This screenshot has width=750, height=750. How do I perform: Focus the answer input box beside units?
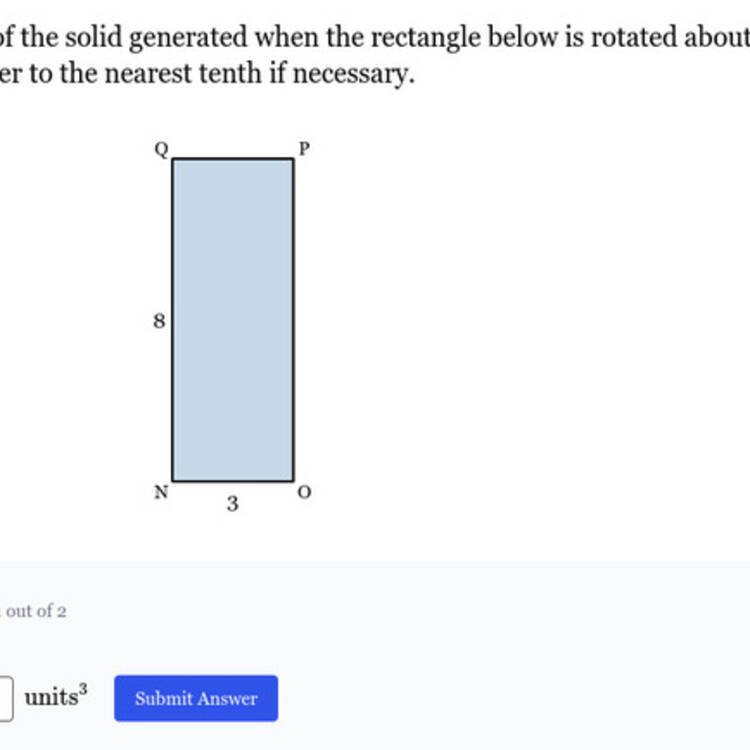pos(6,698)
